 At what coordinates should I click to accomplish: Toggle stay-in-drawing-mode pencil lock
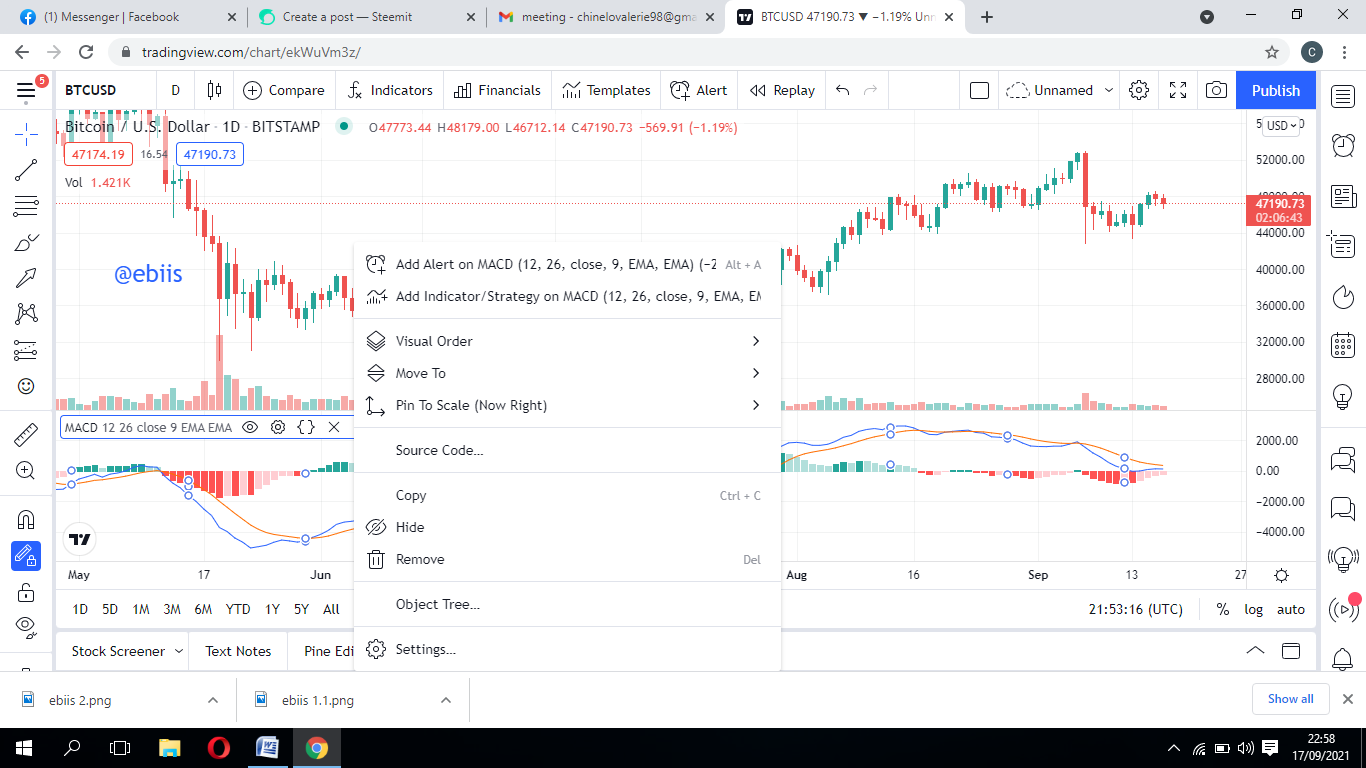[26, 555]
